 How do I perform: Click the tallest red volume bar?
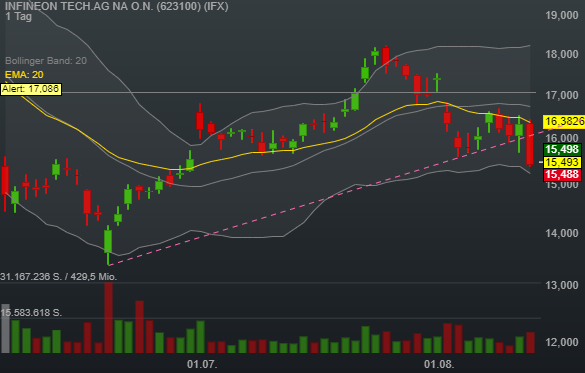coord(109,318)
